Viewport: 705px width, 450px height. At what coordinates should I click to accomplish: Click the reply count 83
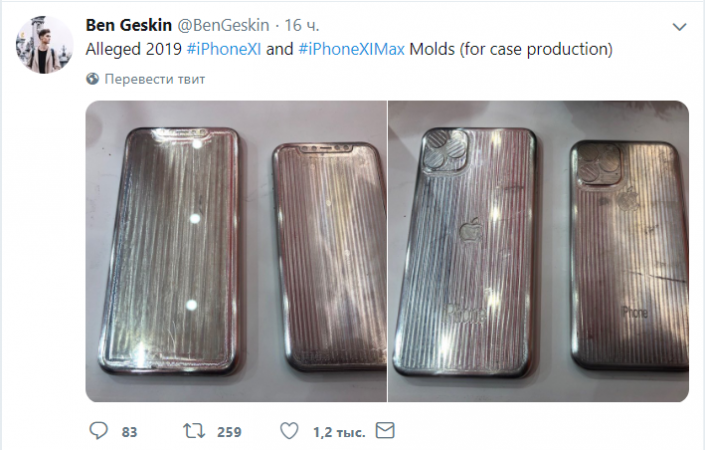click(x=128, y=432)
